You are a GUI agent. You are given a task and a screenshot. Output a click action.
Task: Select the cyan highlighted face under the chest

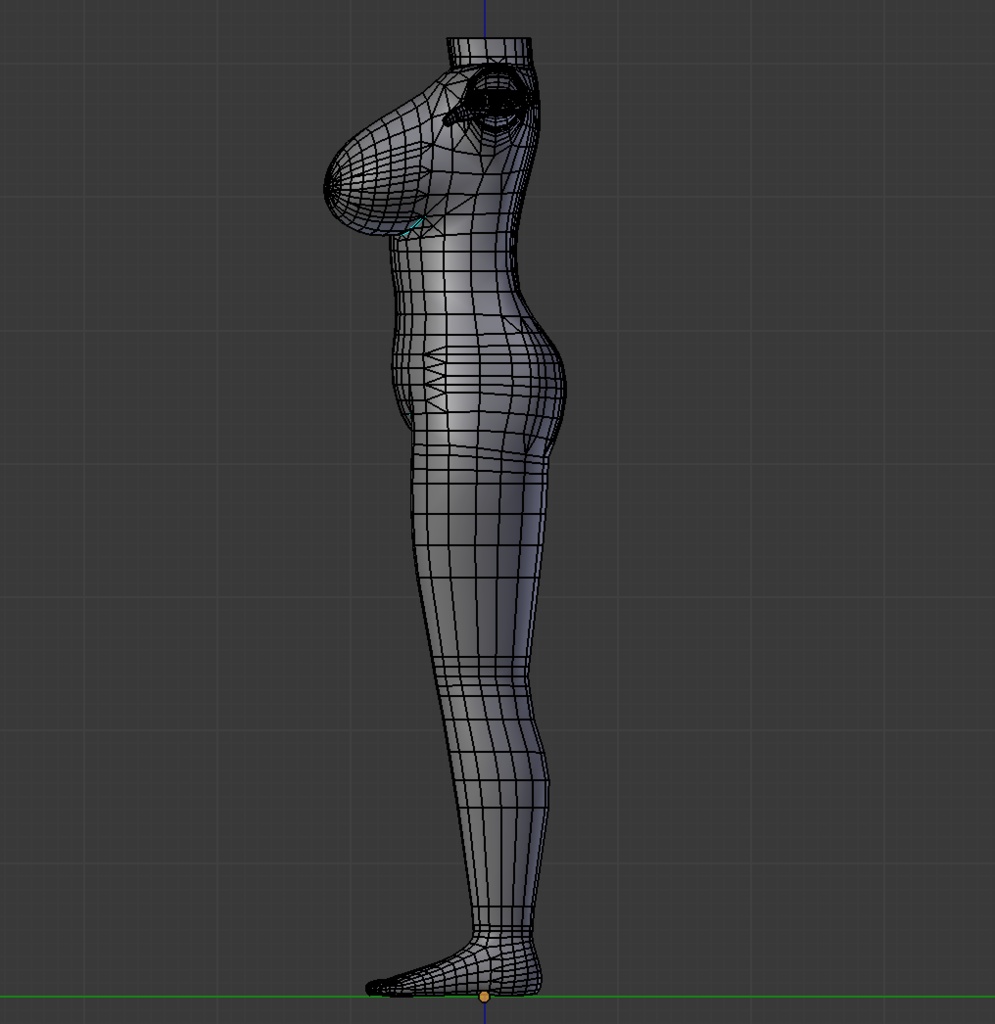412,228
